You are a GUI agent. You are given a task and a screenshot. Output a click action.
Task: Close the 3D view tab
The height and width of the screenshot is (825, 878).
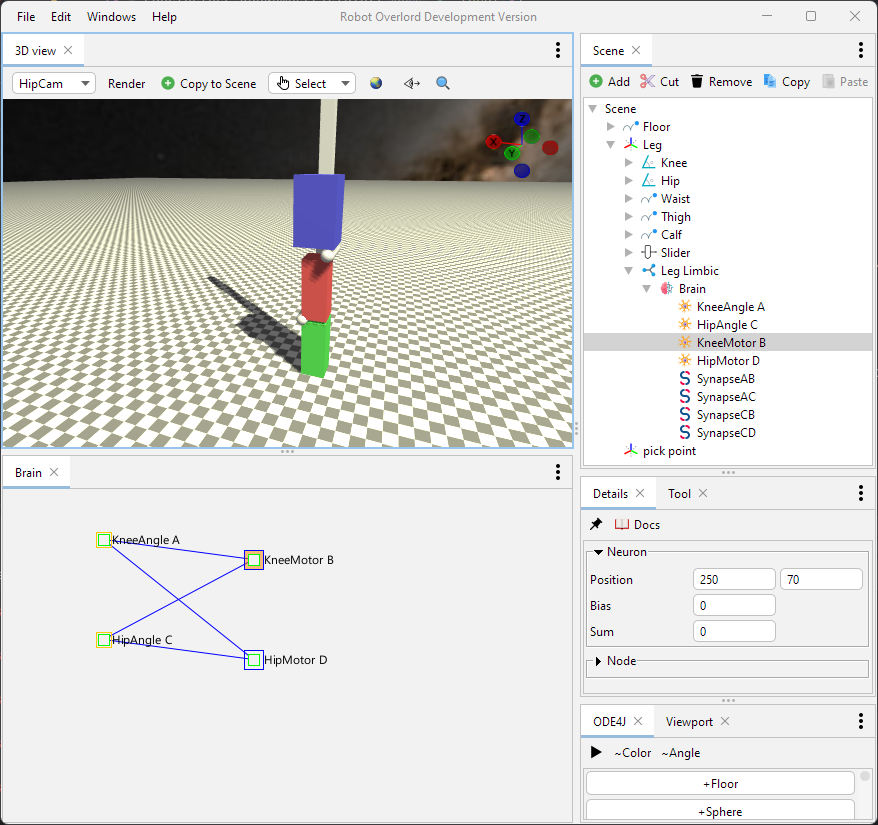click(68, 50)
